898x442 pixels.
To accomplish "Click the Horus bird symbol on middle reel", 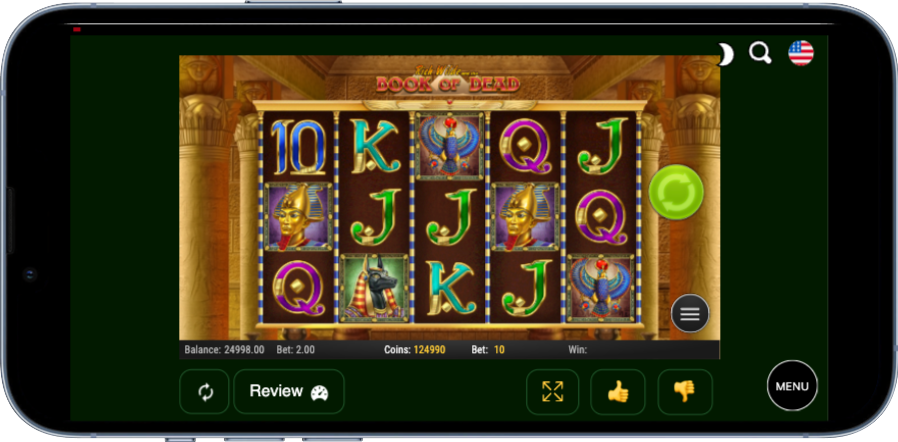I will click(x=450, y=147).
